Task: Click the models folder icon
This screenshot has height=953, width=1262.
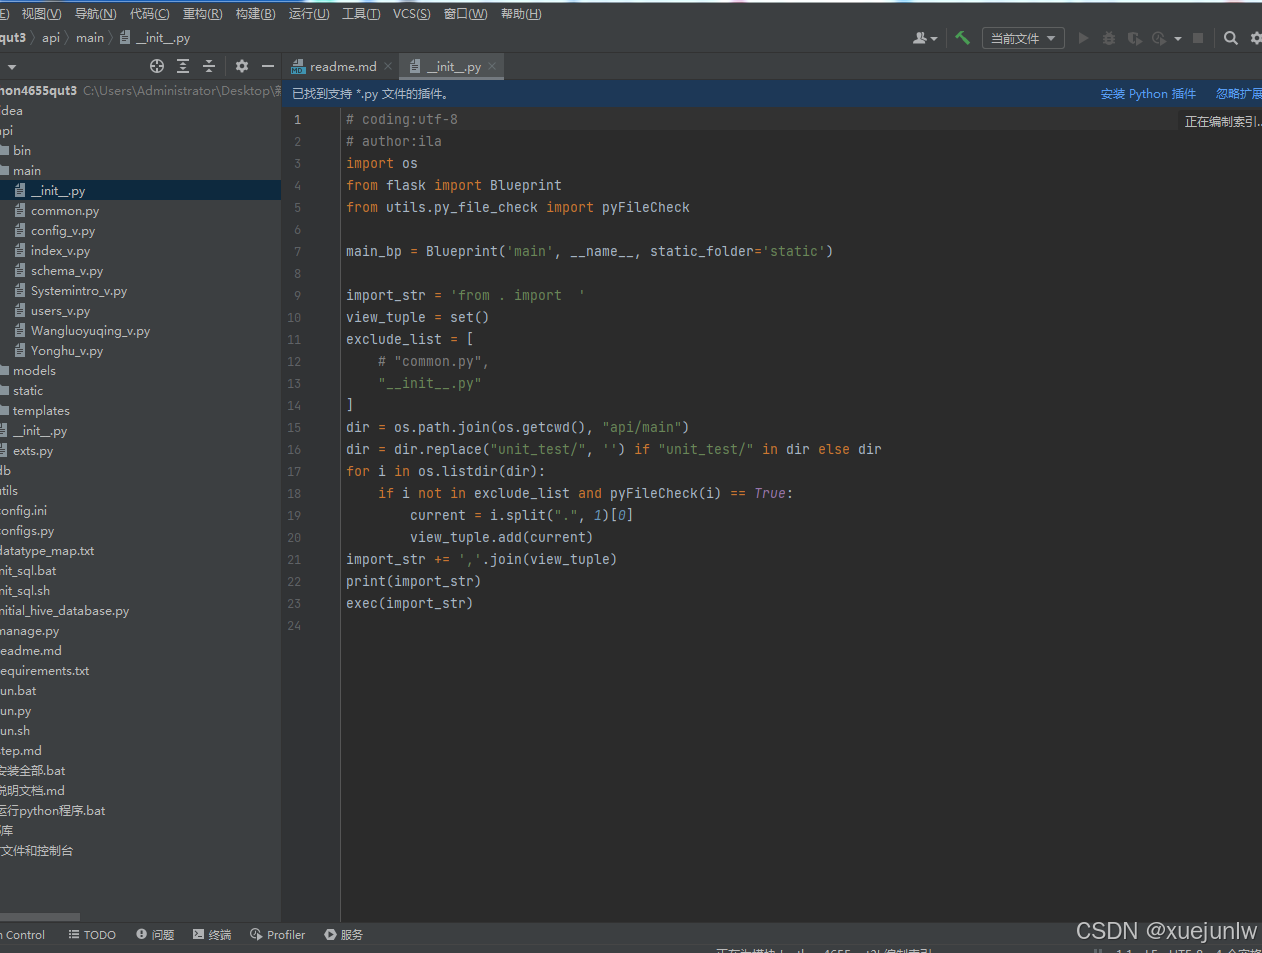Action: point(4,371)
